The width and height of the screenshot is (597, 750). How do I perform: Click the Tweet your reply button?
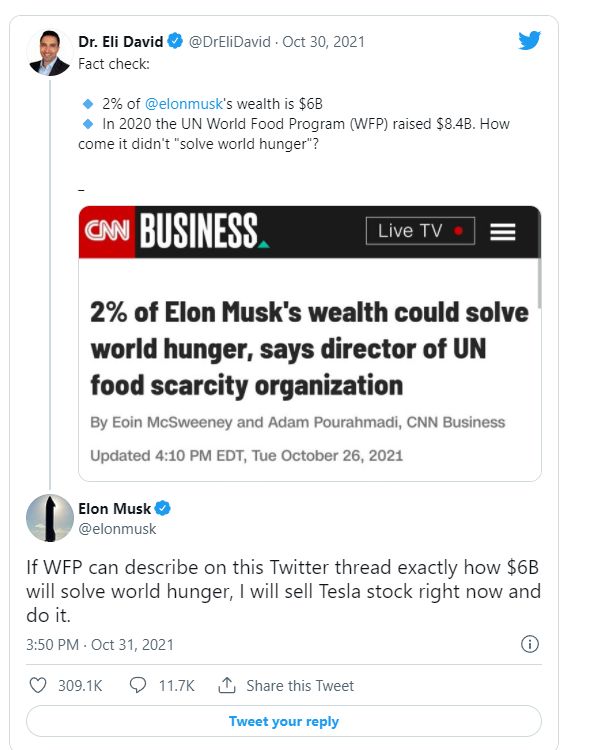[x=284, y=721]
